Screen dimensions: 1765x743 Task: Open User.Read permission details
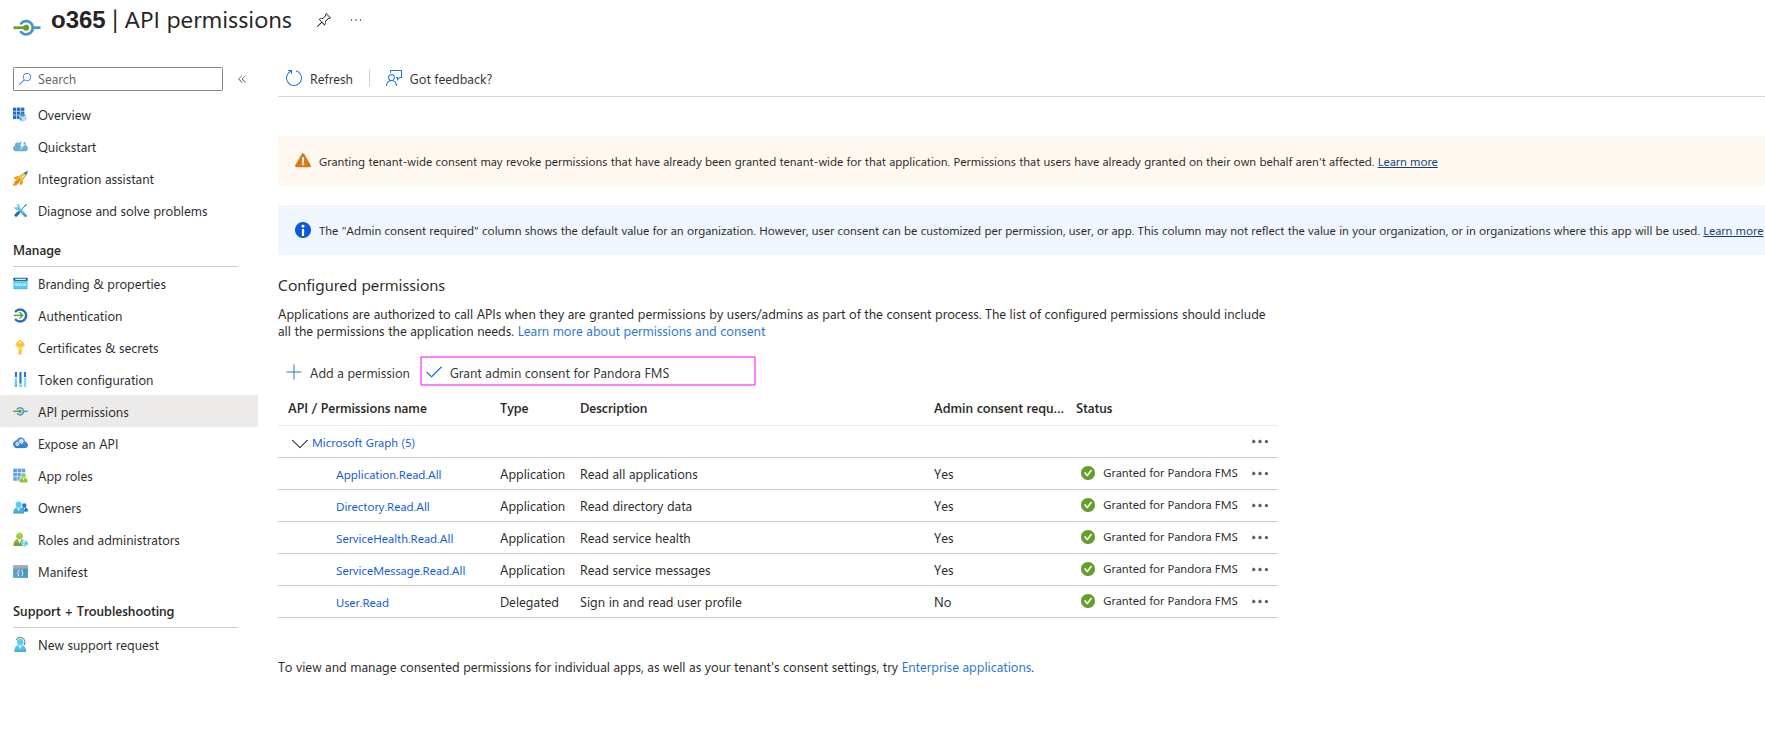pos(363,603)
